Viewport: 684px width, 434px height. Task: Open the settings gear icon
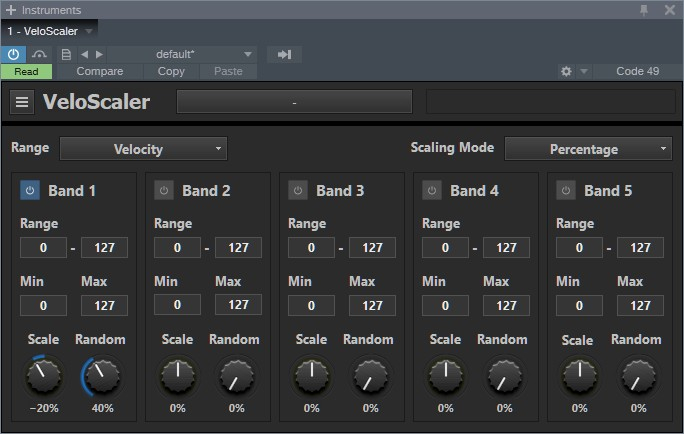[566, 72]
